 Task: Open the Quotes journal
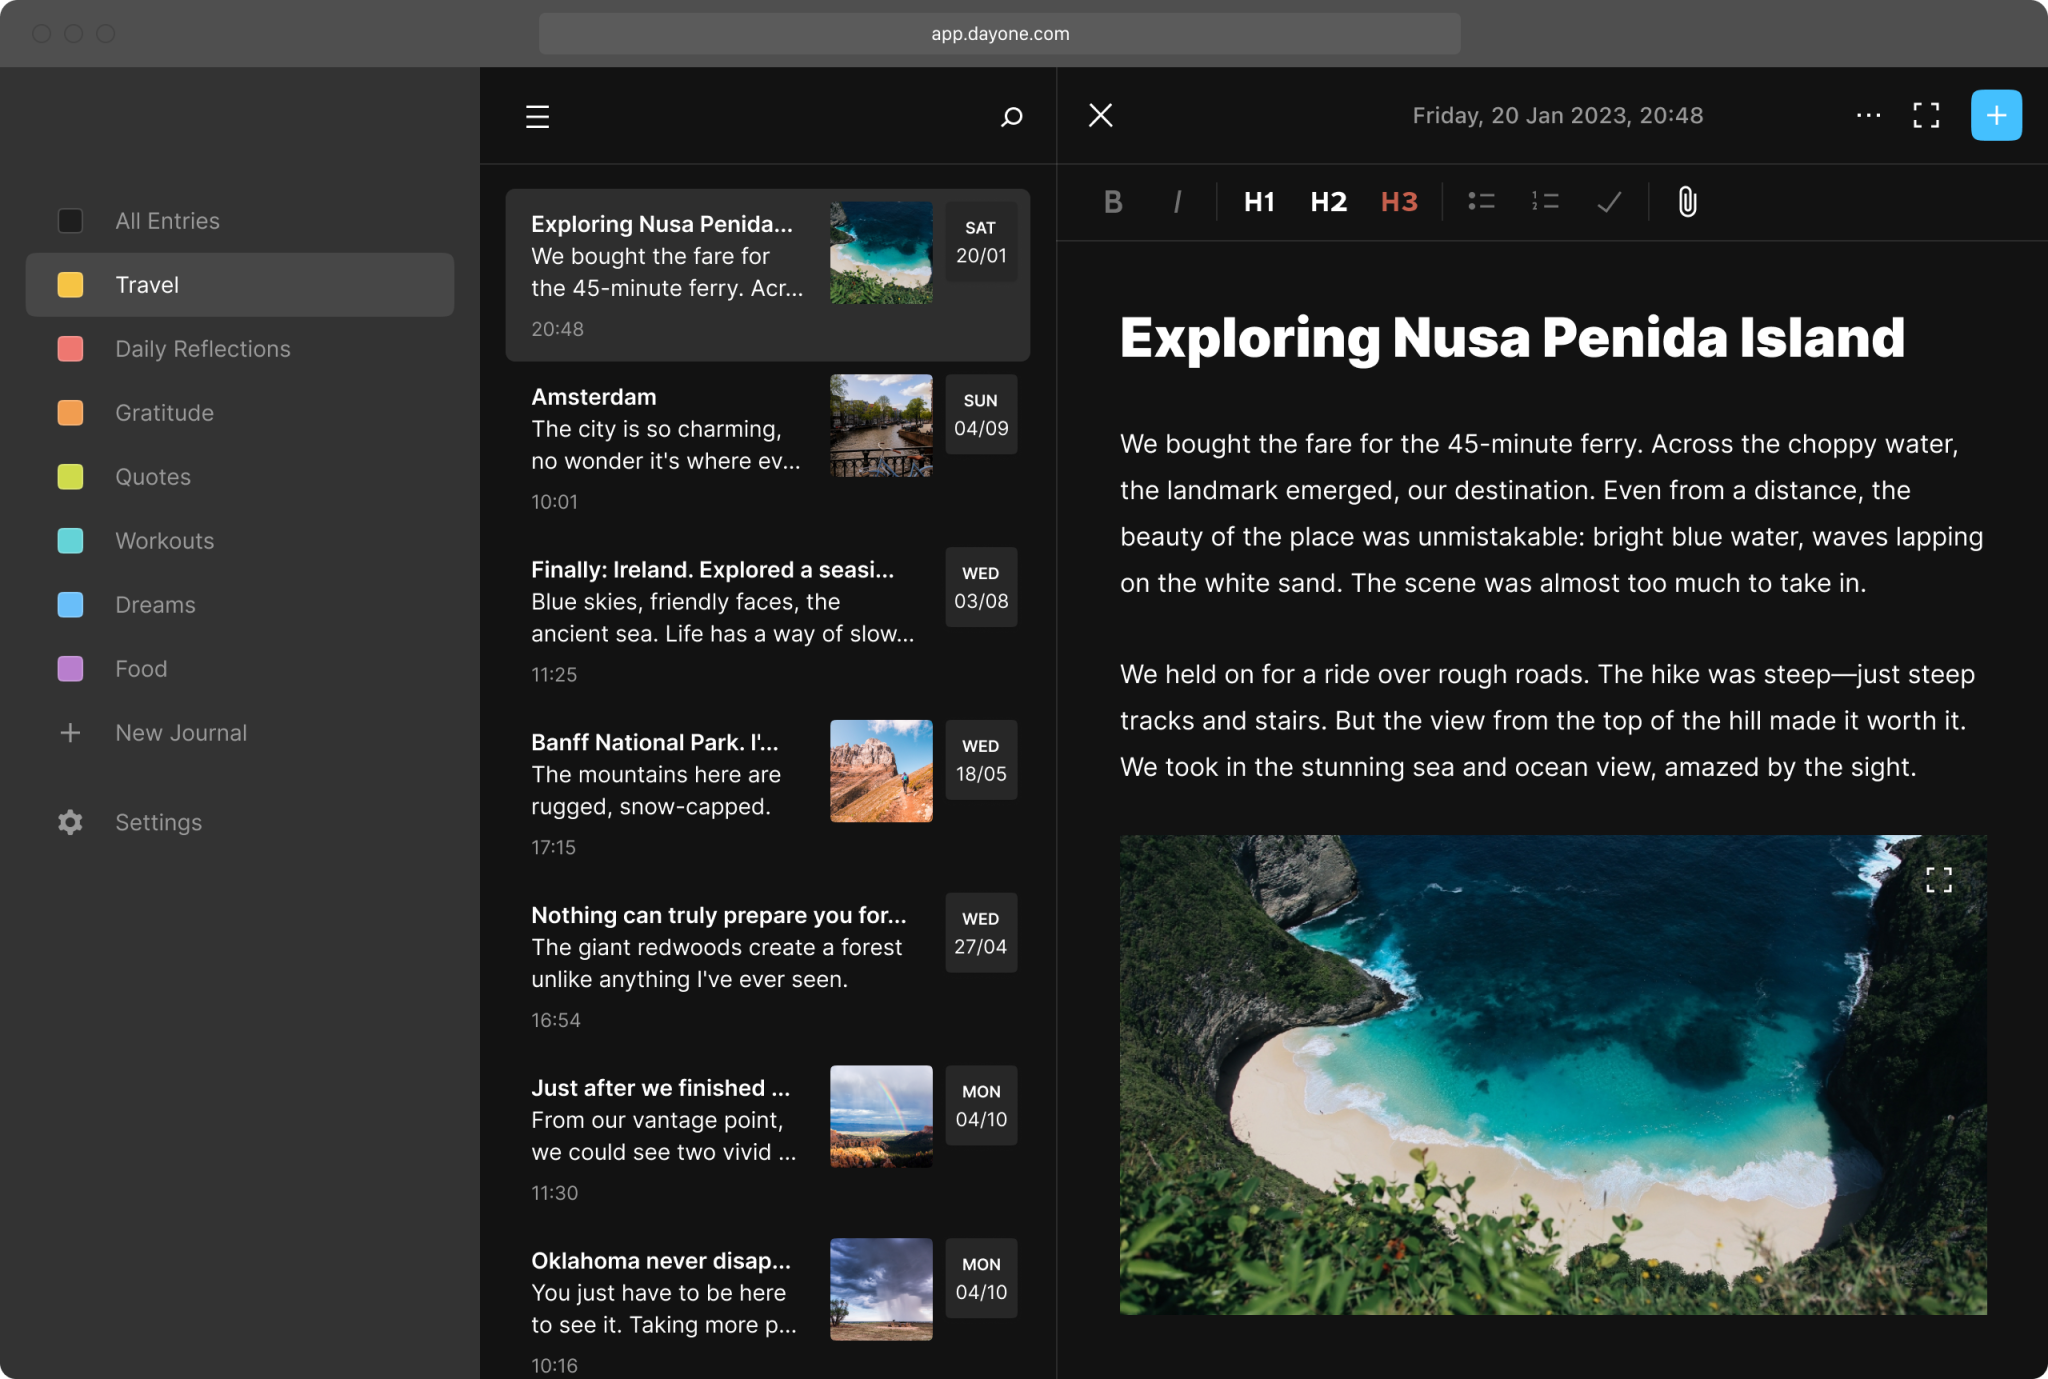tap(240, 477)
